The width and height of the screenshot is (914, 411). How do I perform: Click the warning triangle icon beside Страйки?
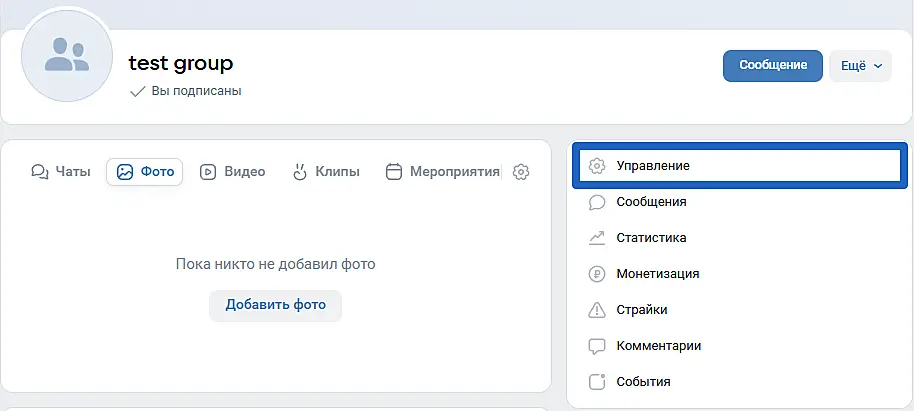(x=597, y=310)
